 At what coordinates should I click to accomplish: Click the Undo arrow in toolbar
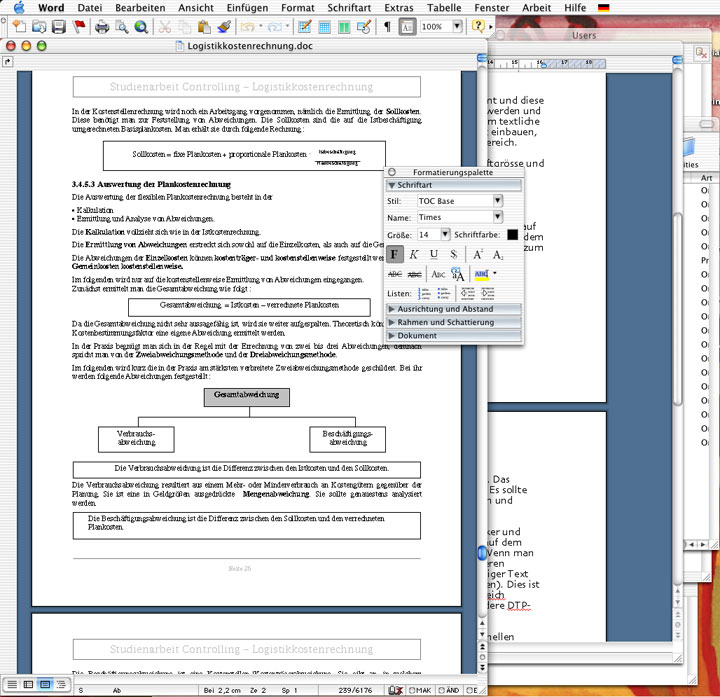point(248,27)
